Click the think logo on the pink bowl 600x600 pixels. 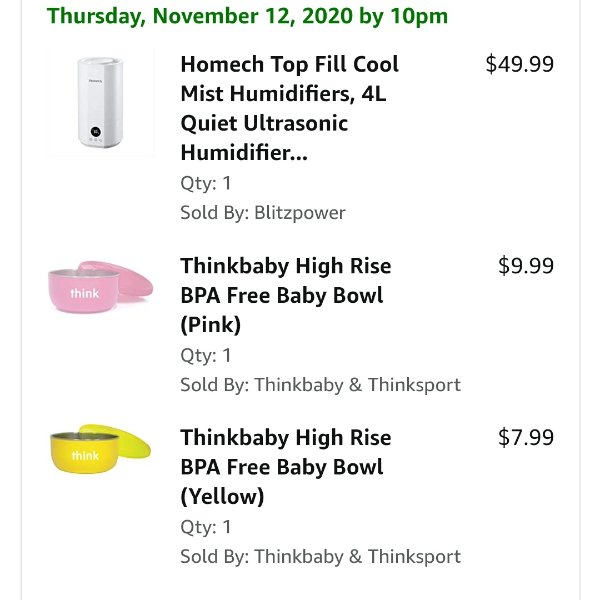[x=85, y=293]
